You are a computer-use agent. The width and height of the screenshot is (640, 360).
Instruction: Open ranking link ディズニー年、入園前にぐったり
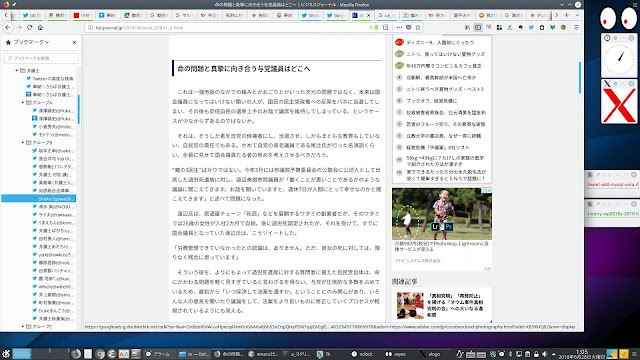(440, 42)
